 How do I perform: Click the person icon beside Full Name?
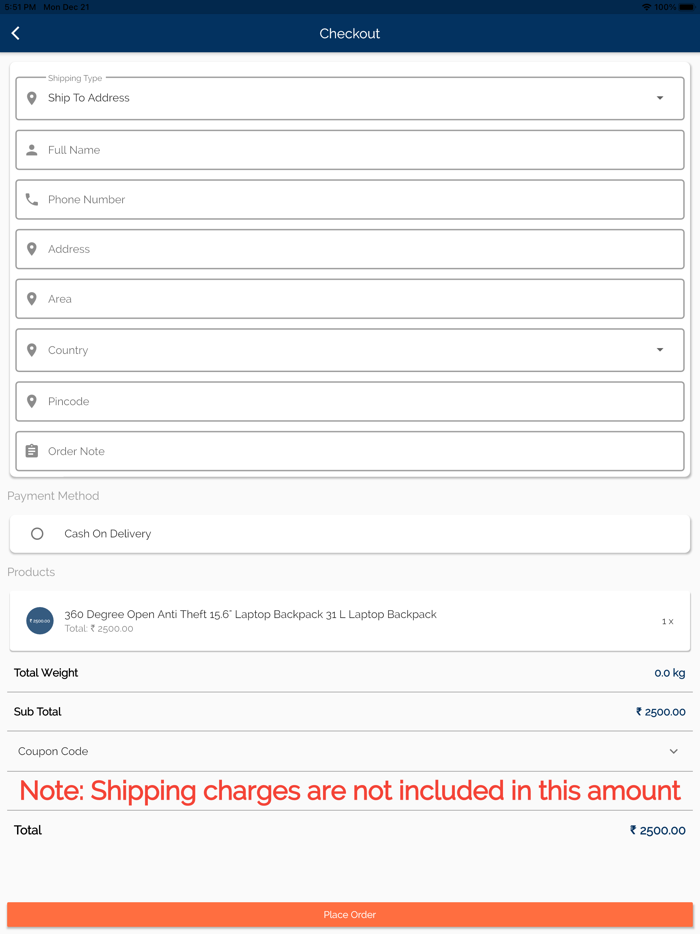(x=32, y=150)
